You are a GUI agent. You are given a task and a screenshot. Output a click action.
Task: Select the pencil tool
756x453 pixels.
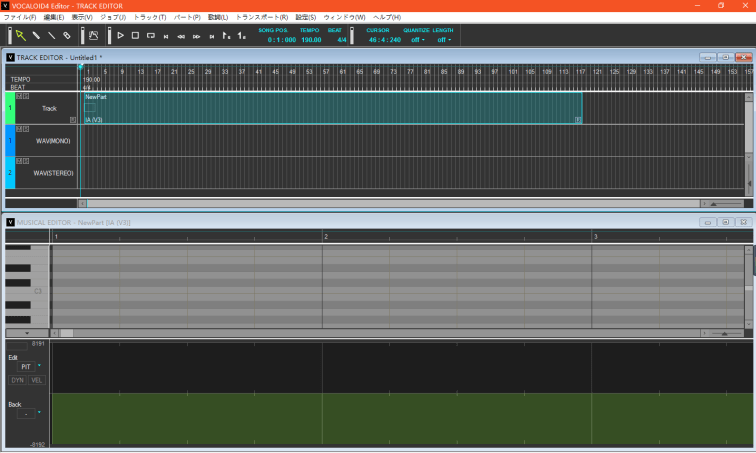(x=35, y=35)
